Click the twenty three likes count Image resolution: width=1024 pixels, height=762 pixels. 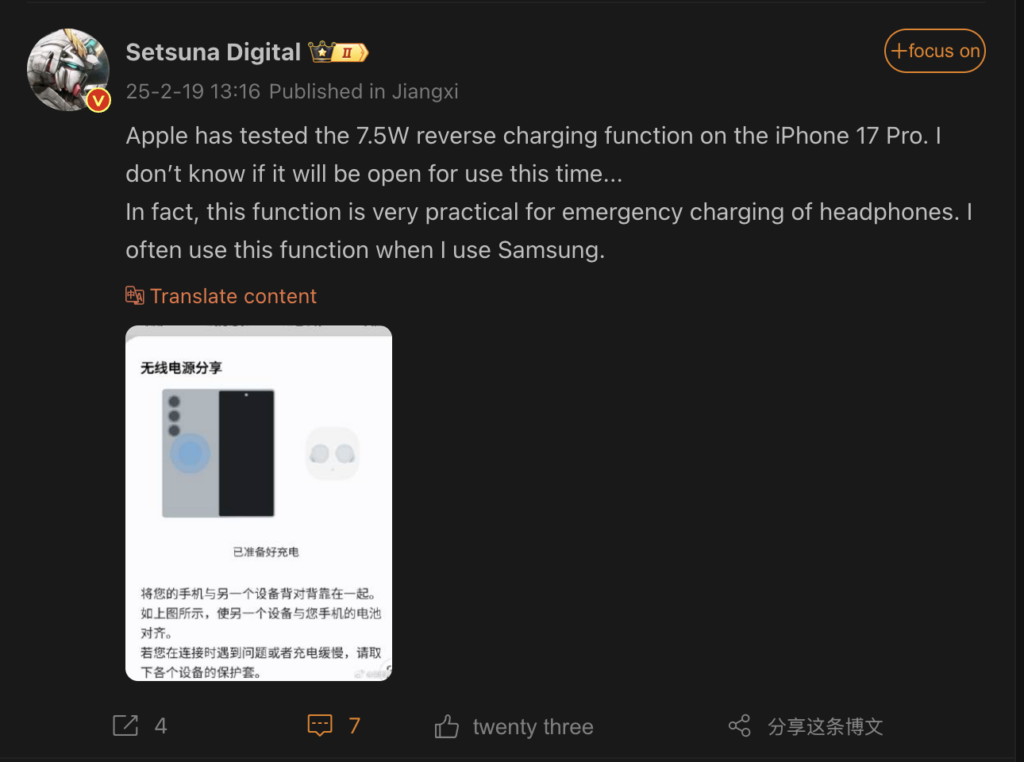click(533, 727)
